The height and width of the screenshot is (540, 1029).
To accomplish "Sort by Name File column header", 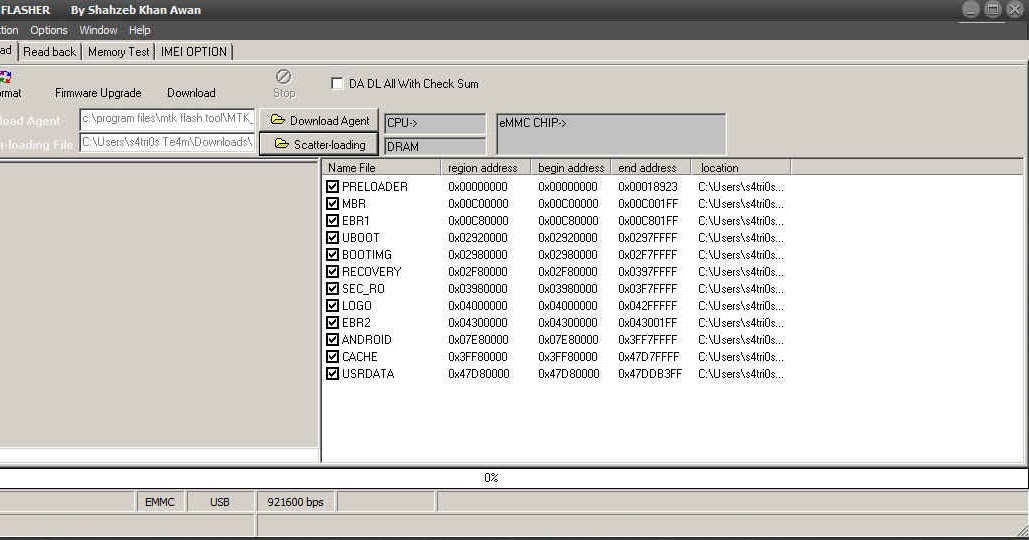I will pos(381,168).
